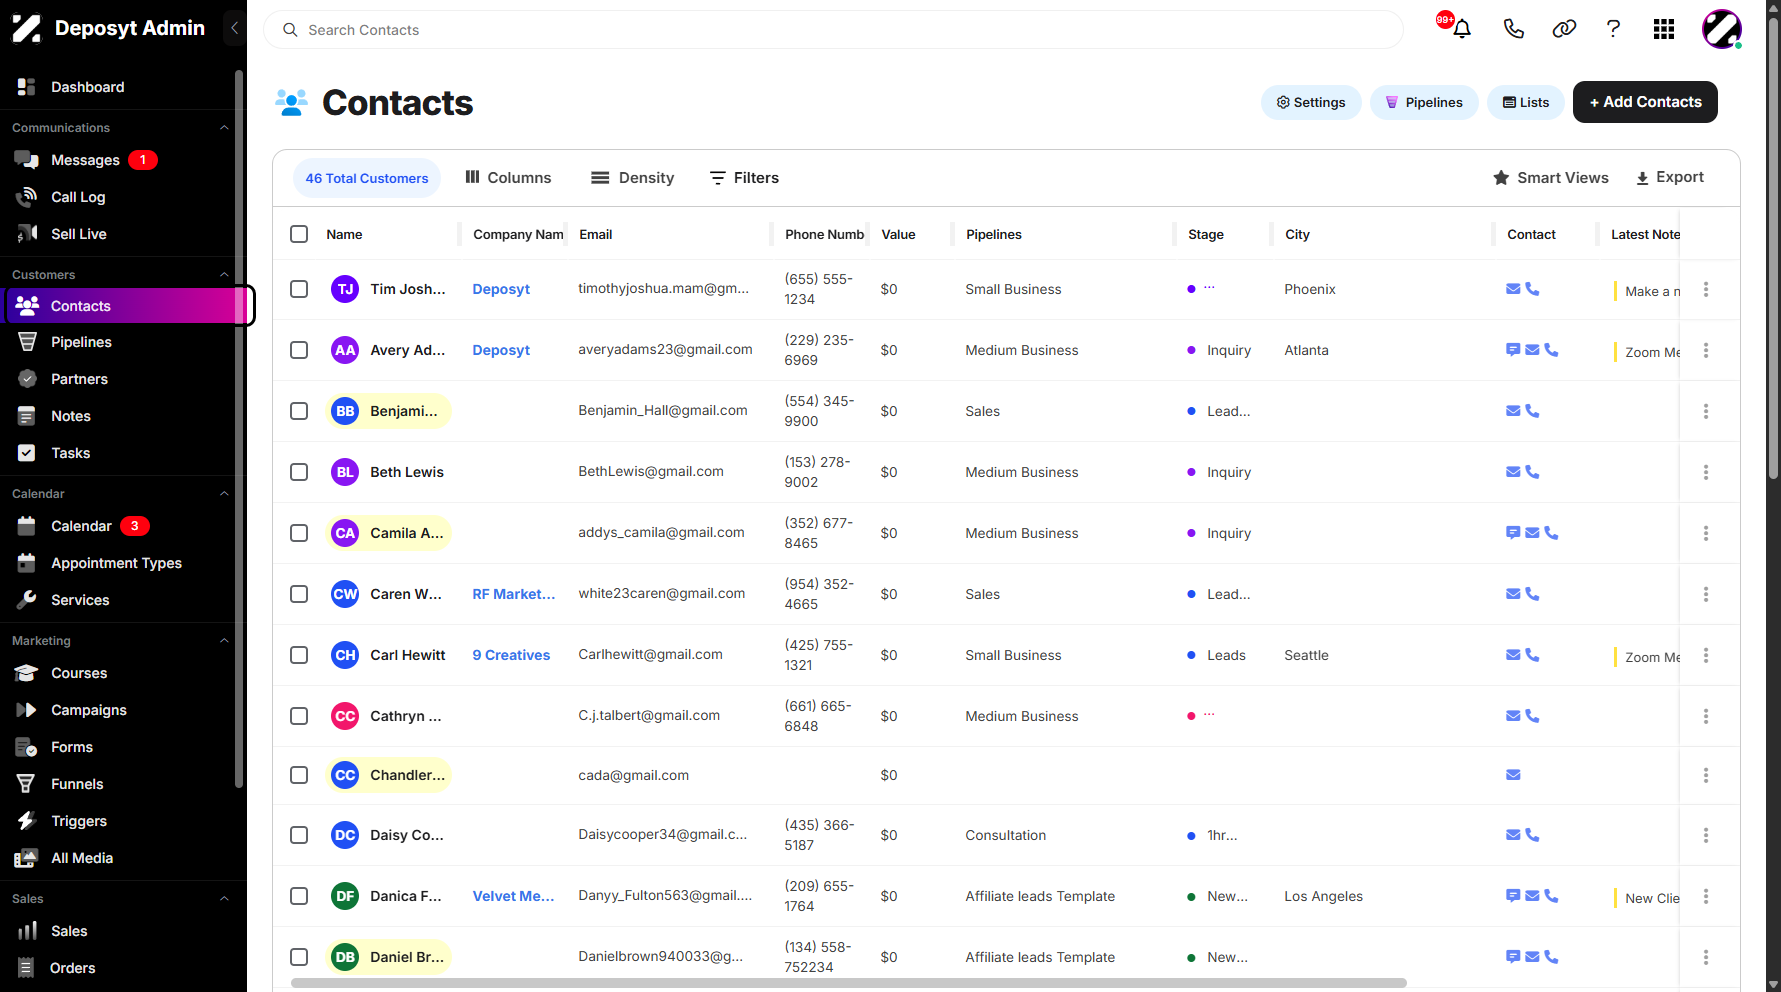Click the Lists button
The height and width of the screenshot is (992, 1781).
1526,102
